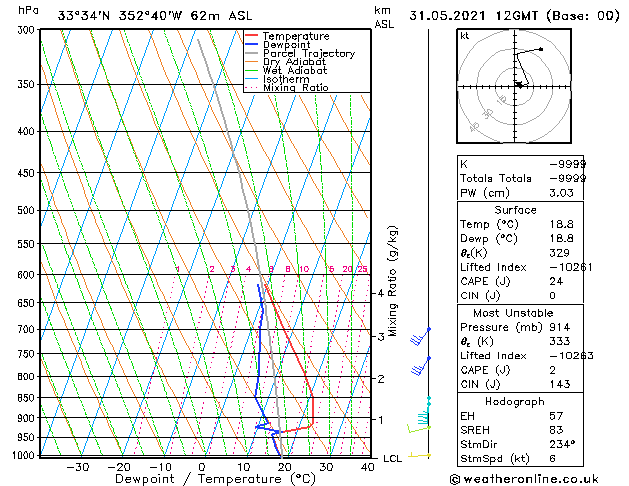Click the weatheronline.co.uk copyright text
The height and width of the screenshot is (486, 629).
[x=525, y=479]
